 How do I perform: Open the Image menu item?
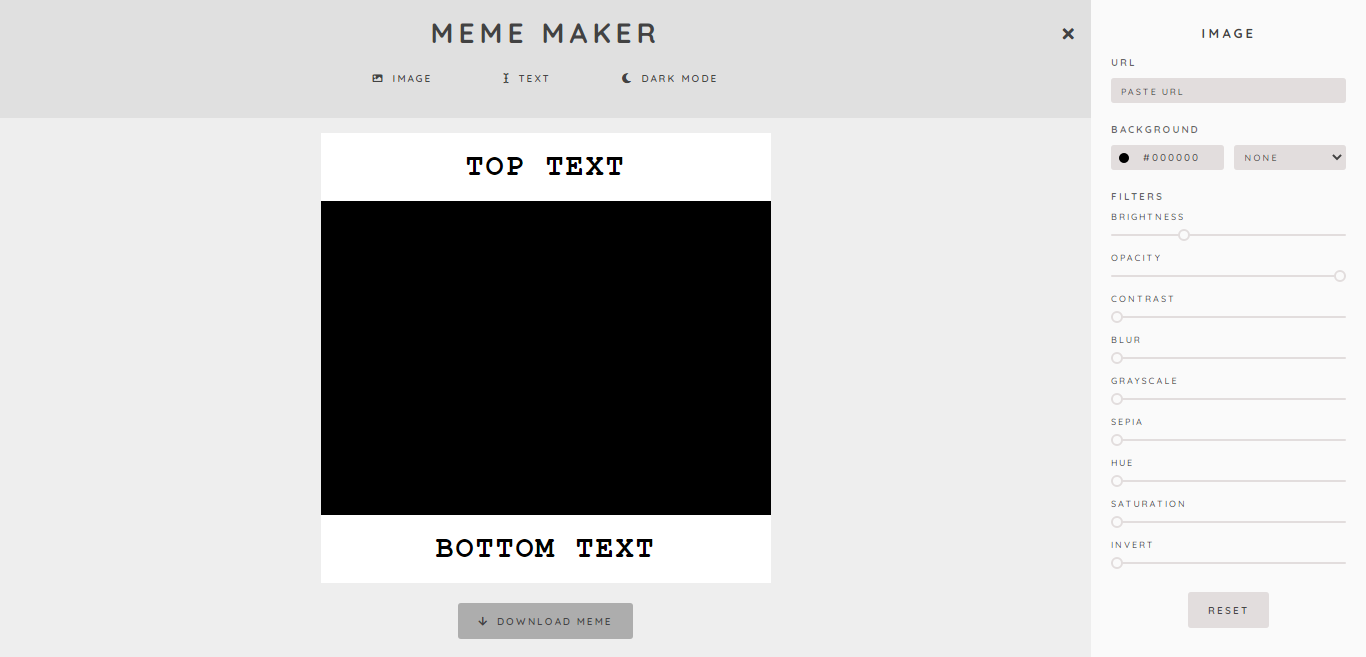tap(402, 78)
